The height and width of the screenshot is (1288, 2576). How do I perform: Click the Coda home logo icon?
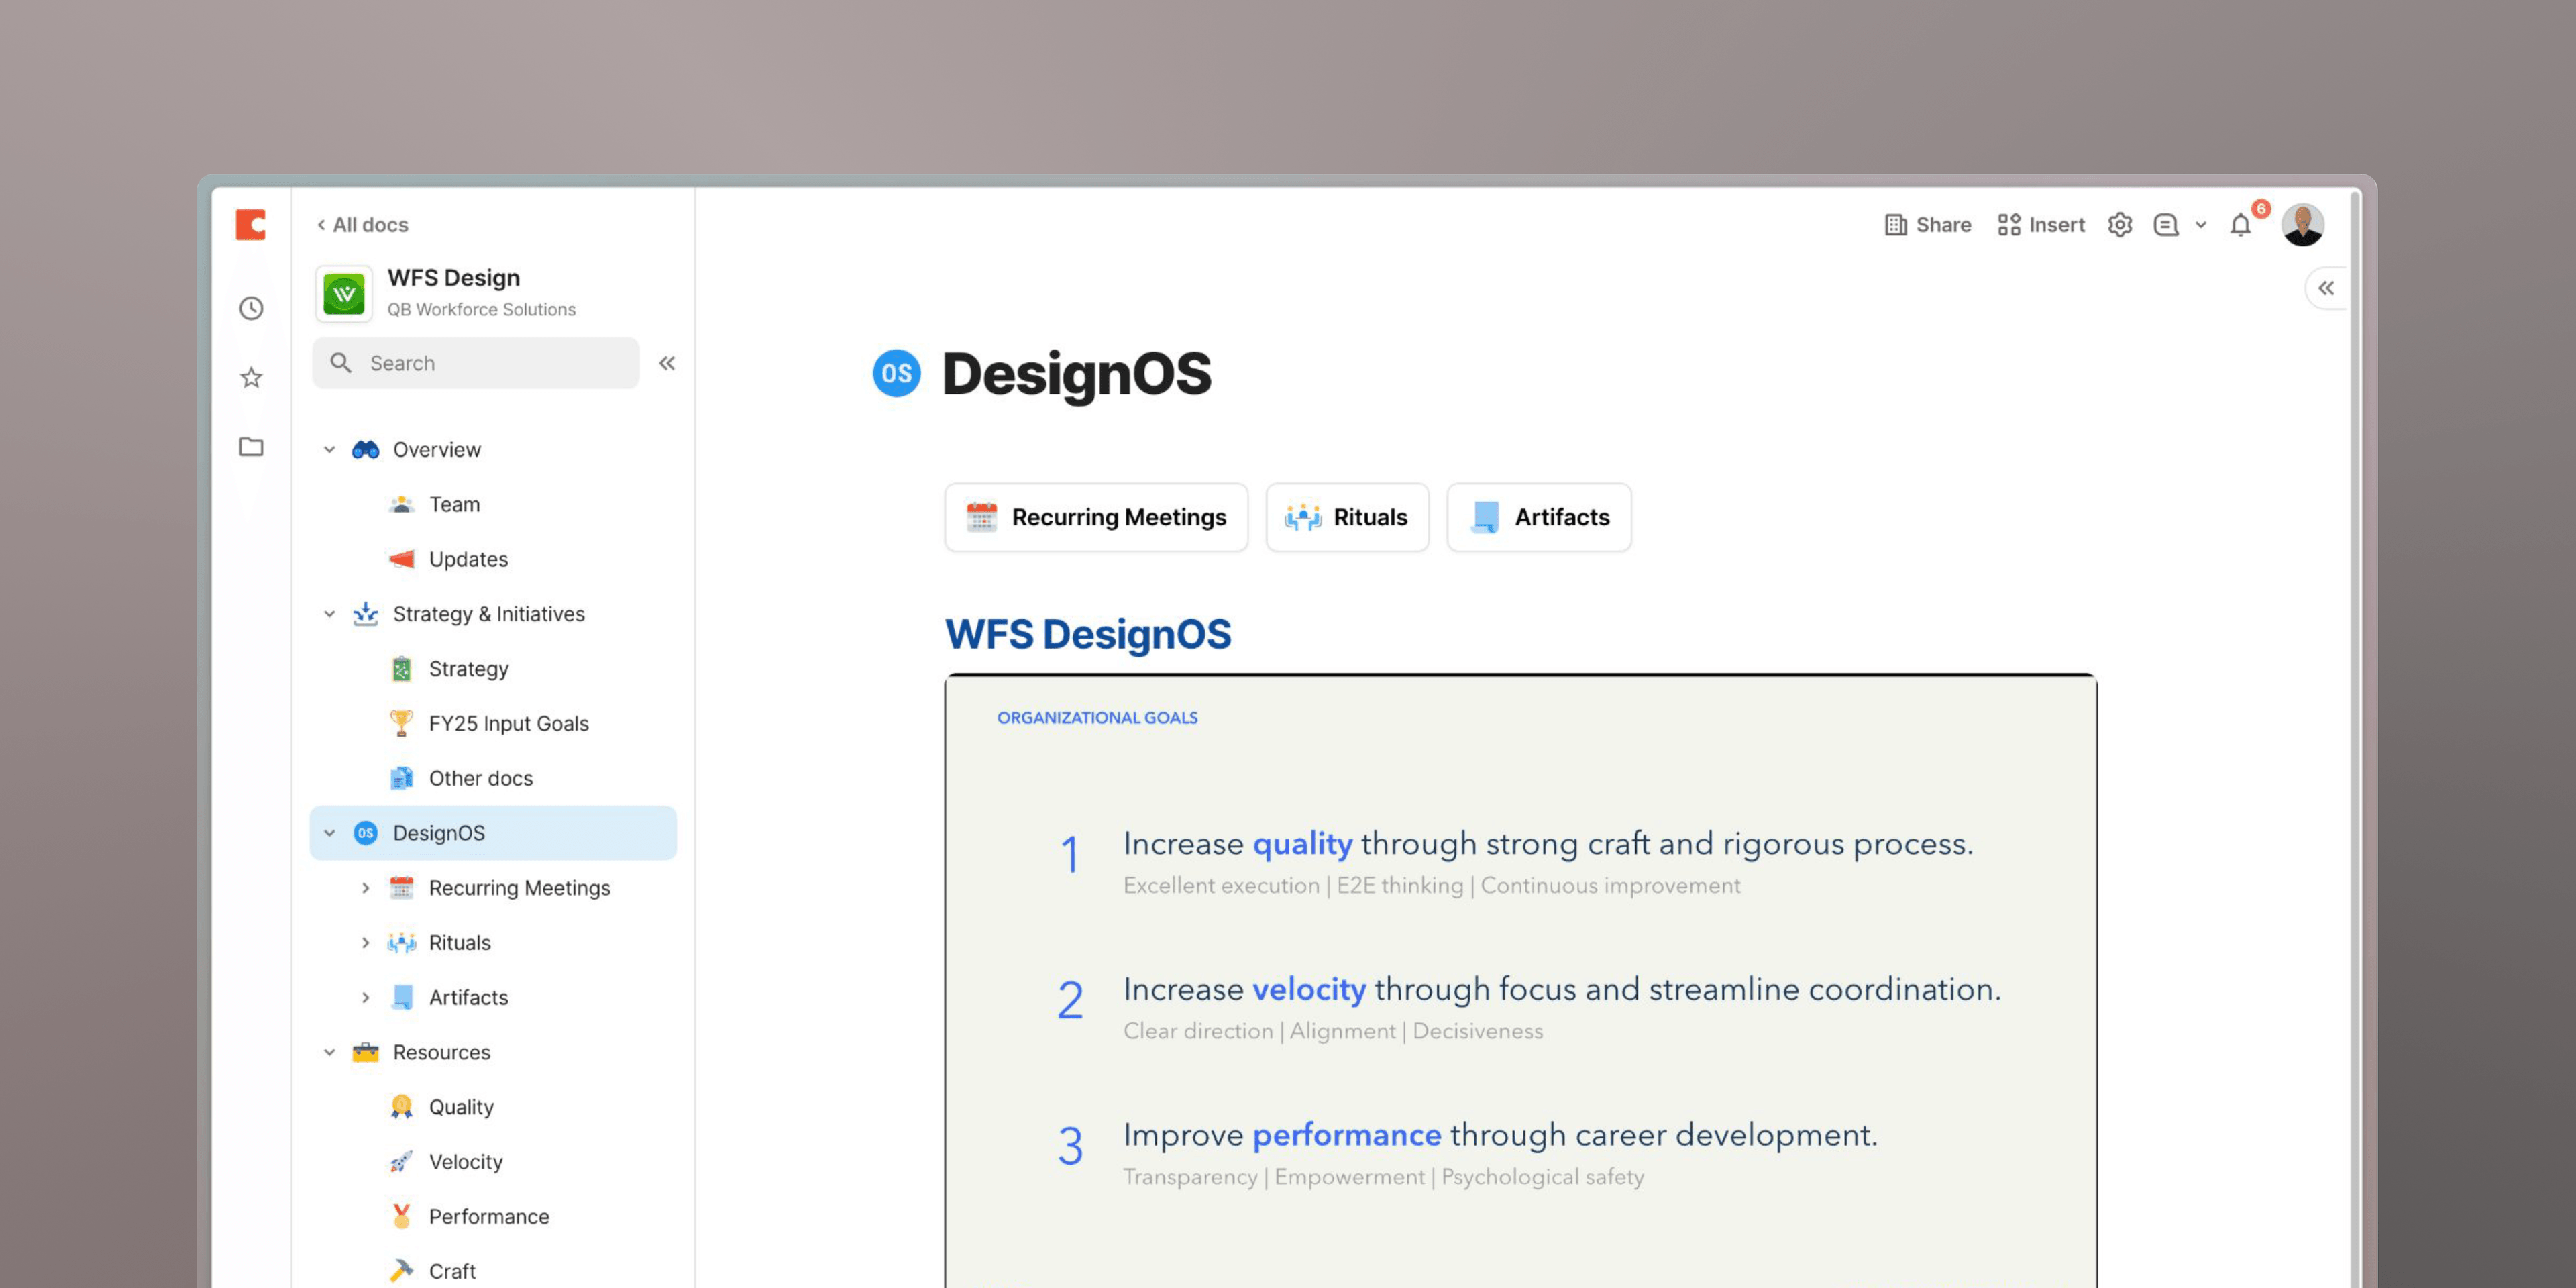pyautogui.click(x=251, y=225)
